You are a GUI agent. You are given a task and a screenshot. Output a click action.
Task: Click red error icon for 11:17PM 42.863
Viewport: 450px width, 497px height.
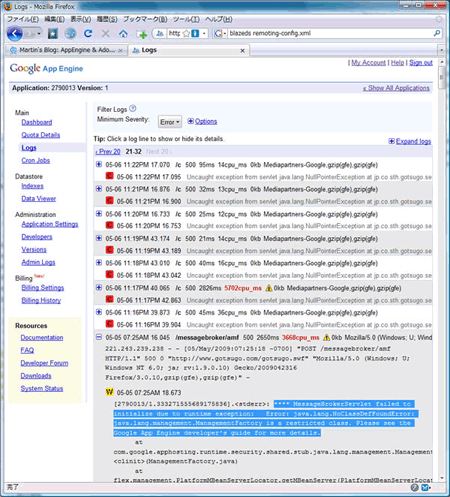coord(110,299)
